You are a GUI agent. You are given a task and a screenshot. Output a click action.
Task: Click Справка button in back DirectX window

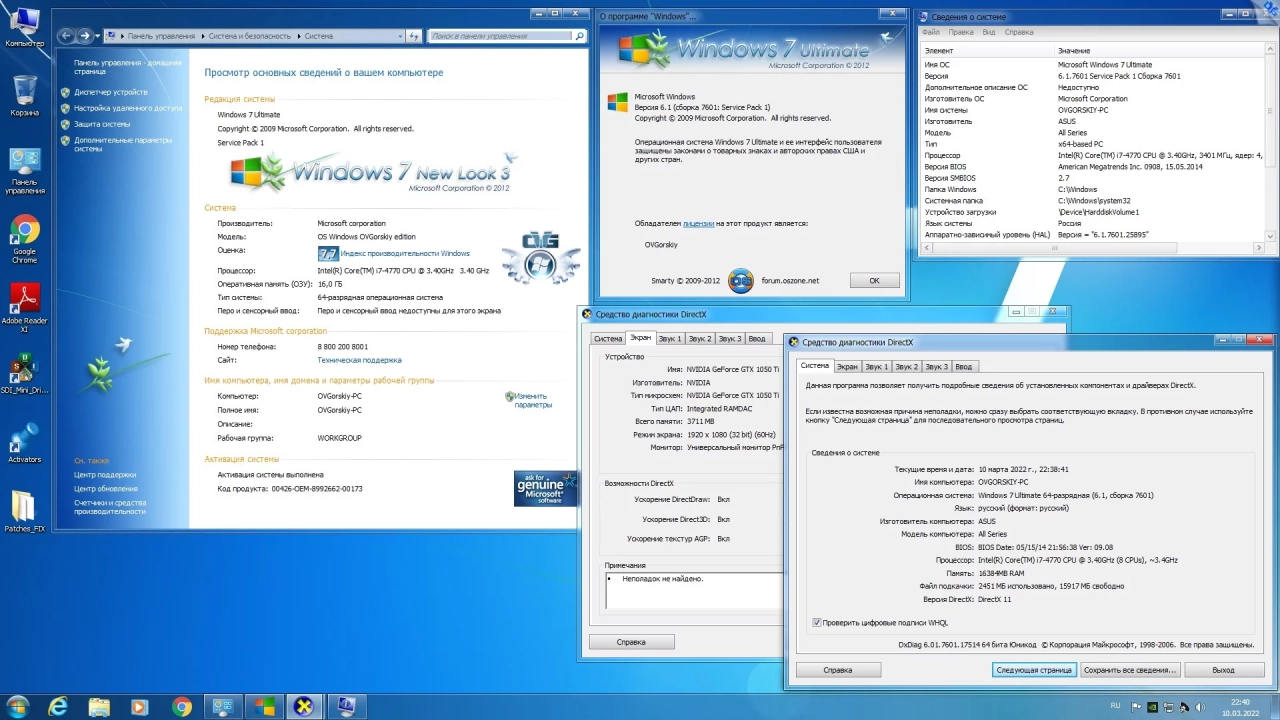click(631, 642)
